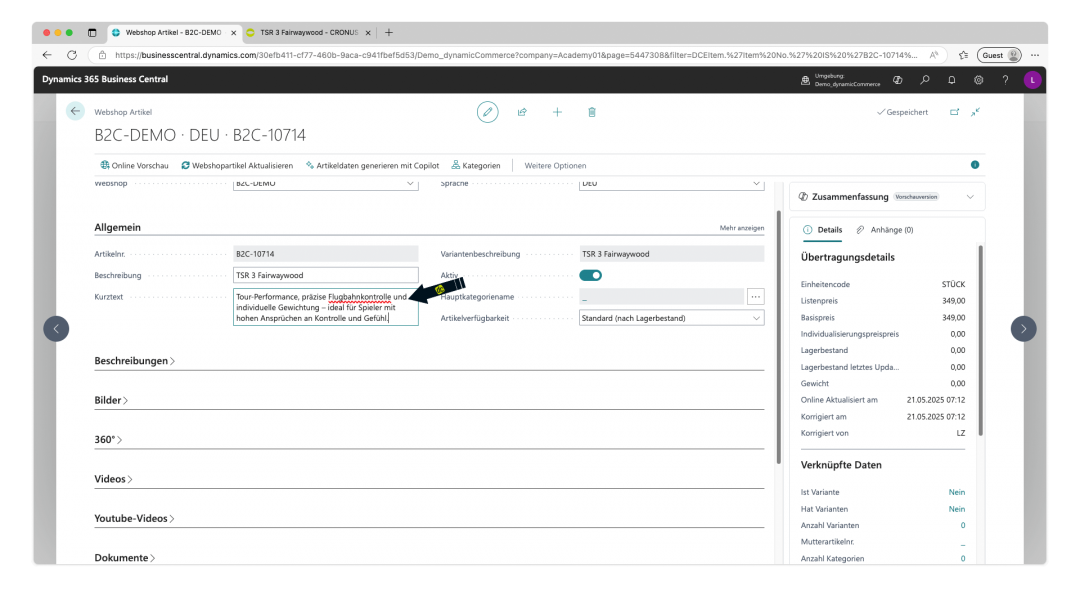
Task: Reload the browser page
Action: click(x=72, y=55)
